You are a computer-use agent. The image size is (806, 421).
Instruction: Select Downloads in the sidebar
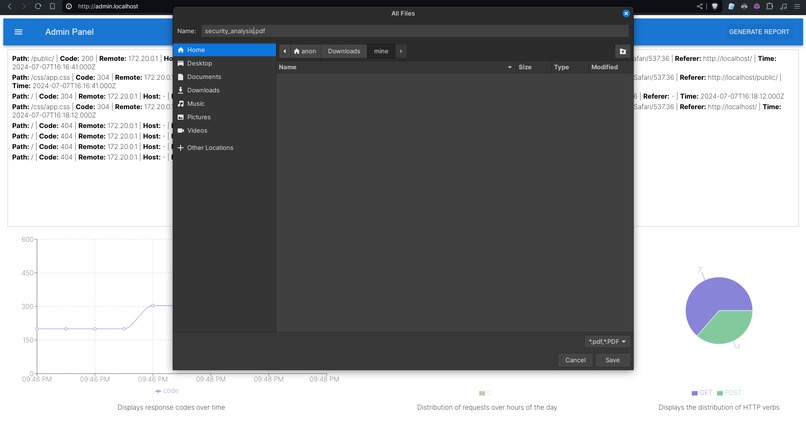click(x=225, y=90)
